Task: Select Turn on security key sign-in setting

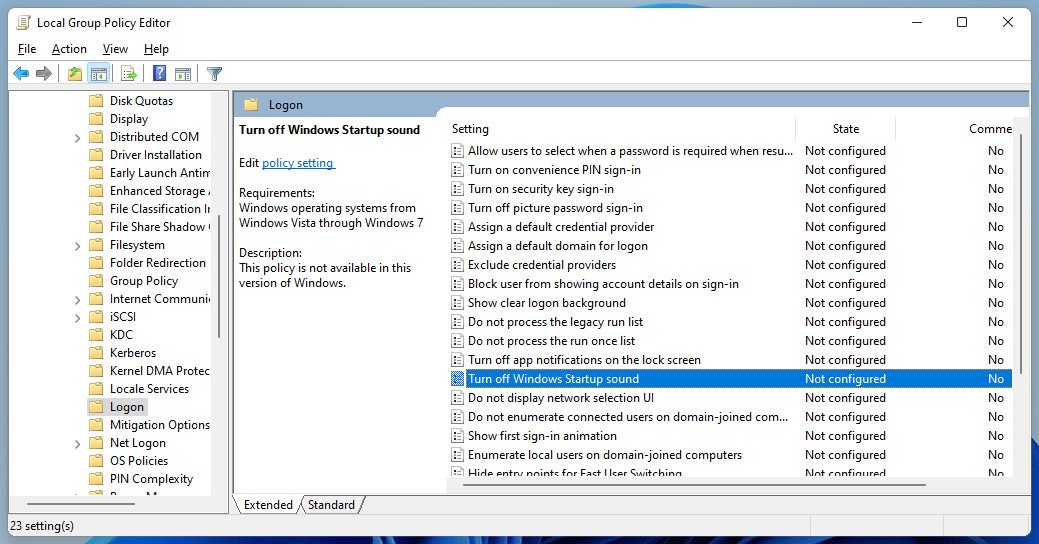Action: tap(541, 189)
